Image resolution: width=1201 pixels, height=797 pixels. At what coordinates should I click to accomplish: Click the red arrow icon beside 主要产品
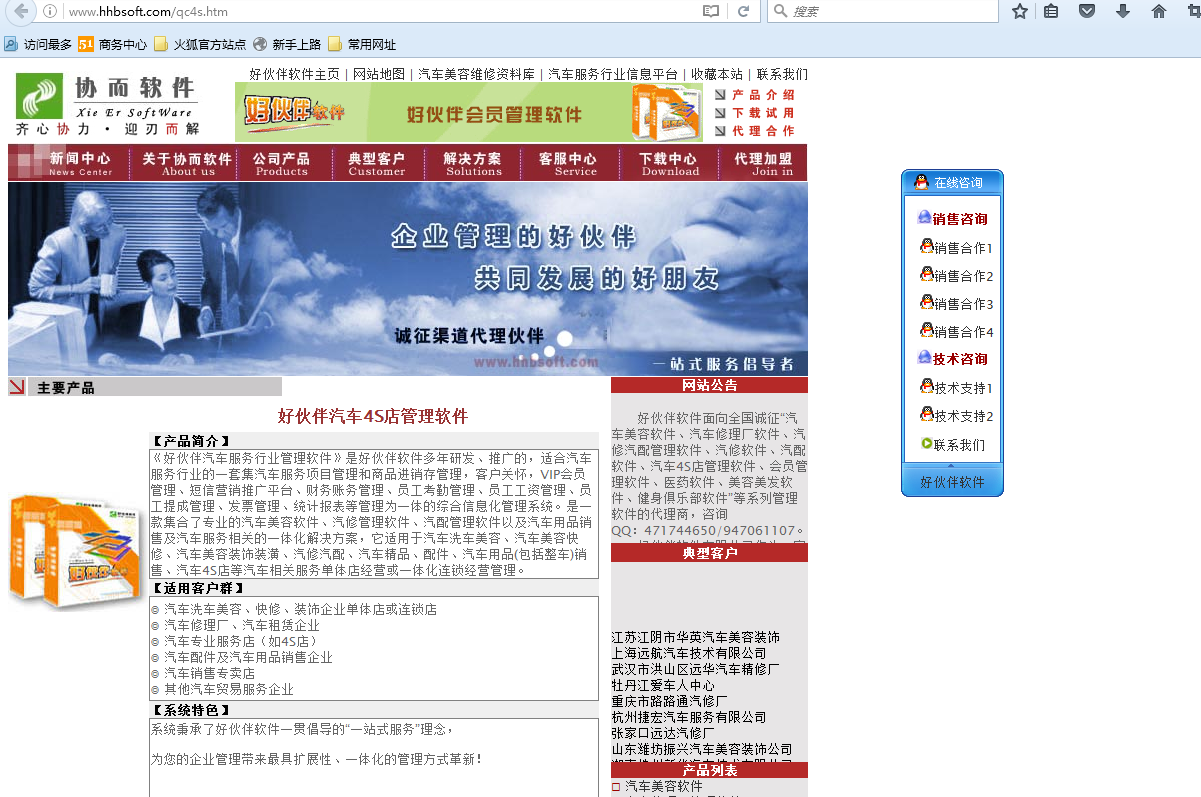pos(17,387)
